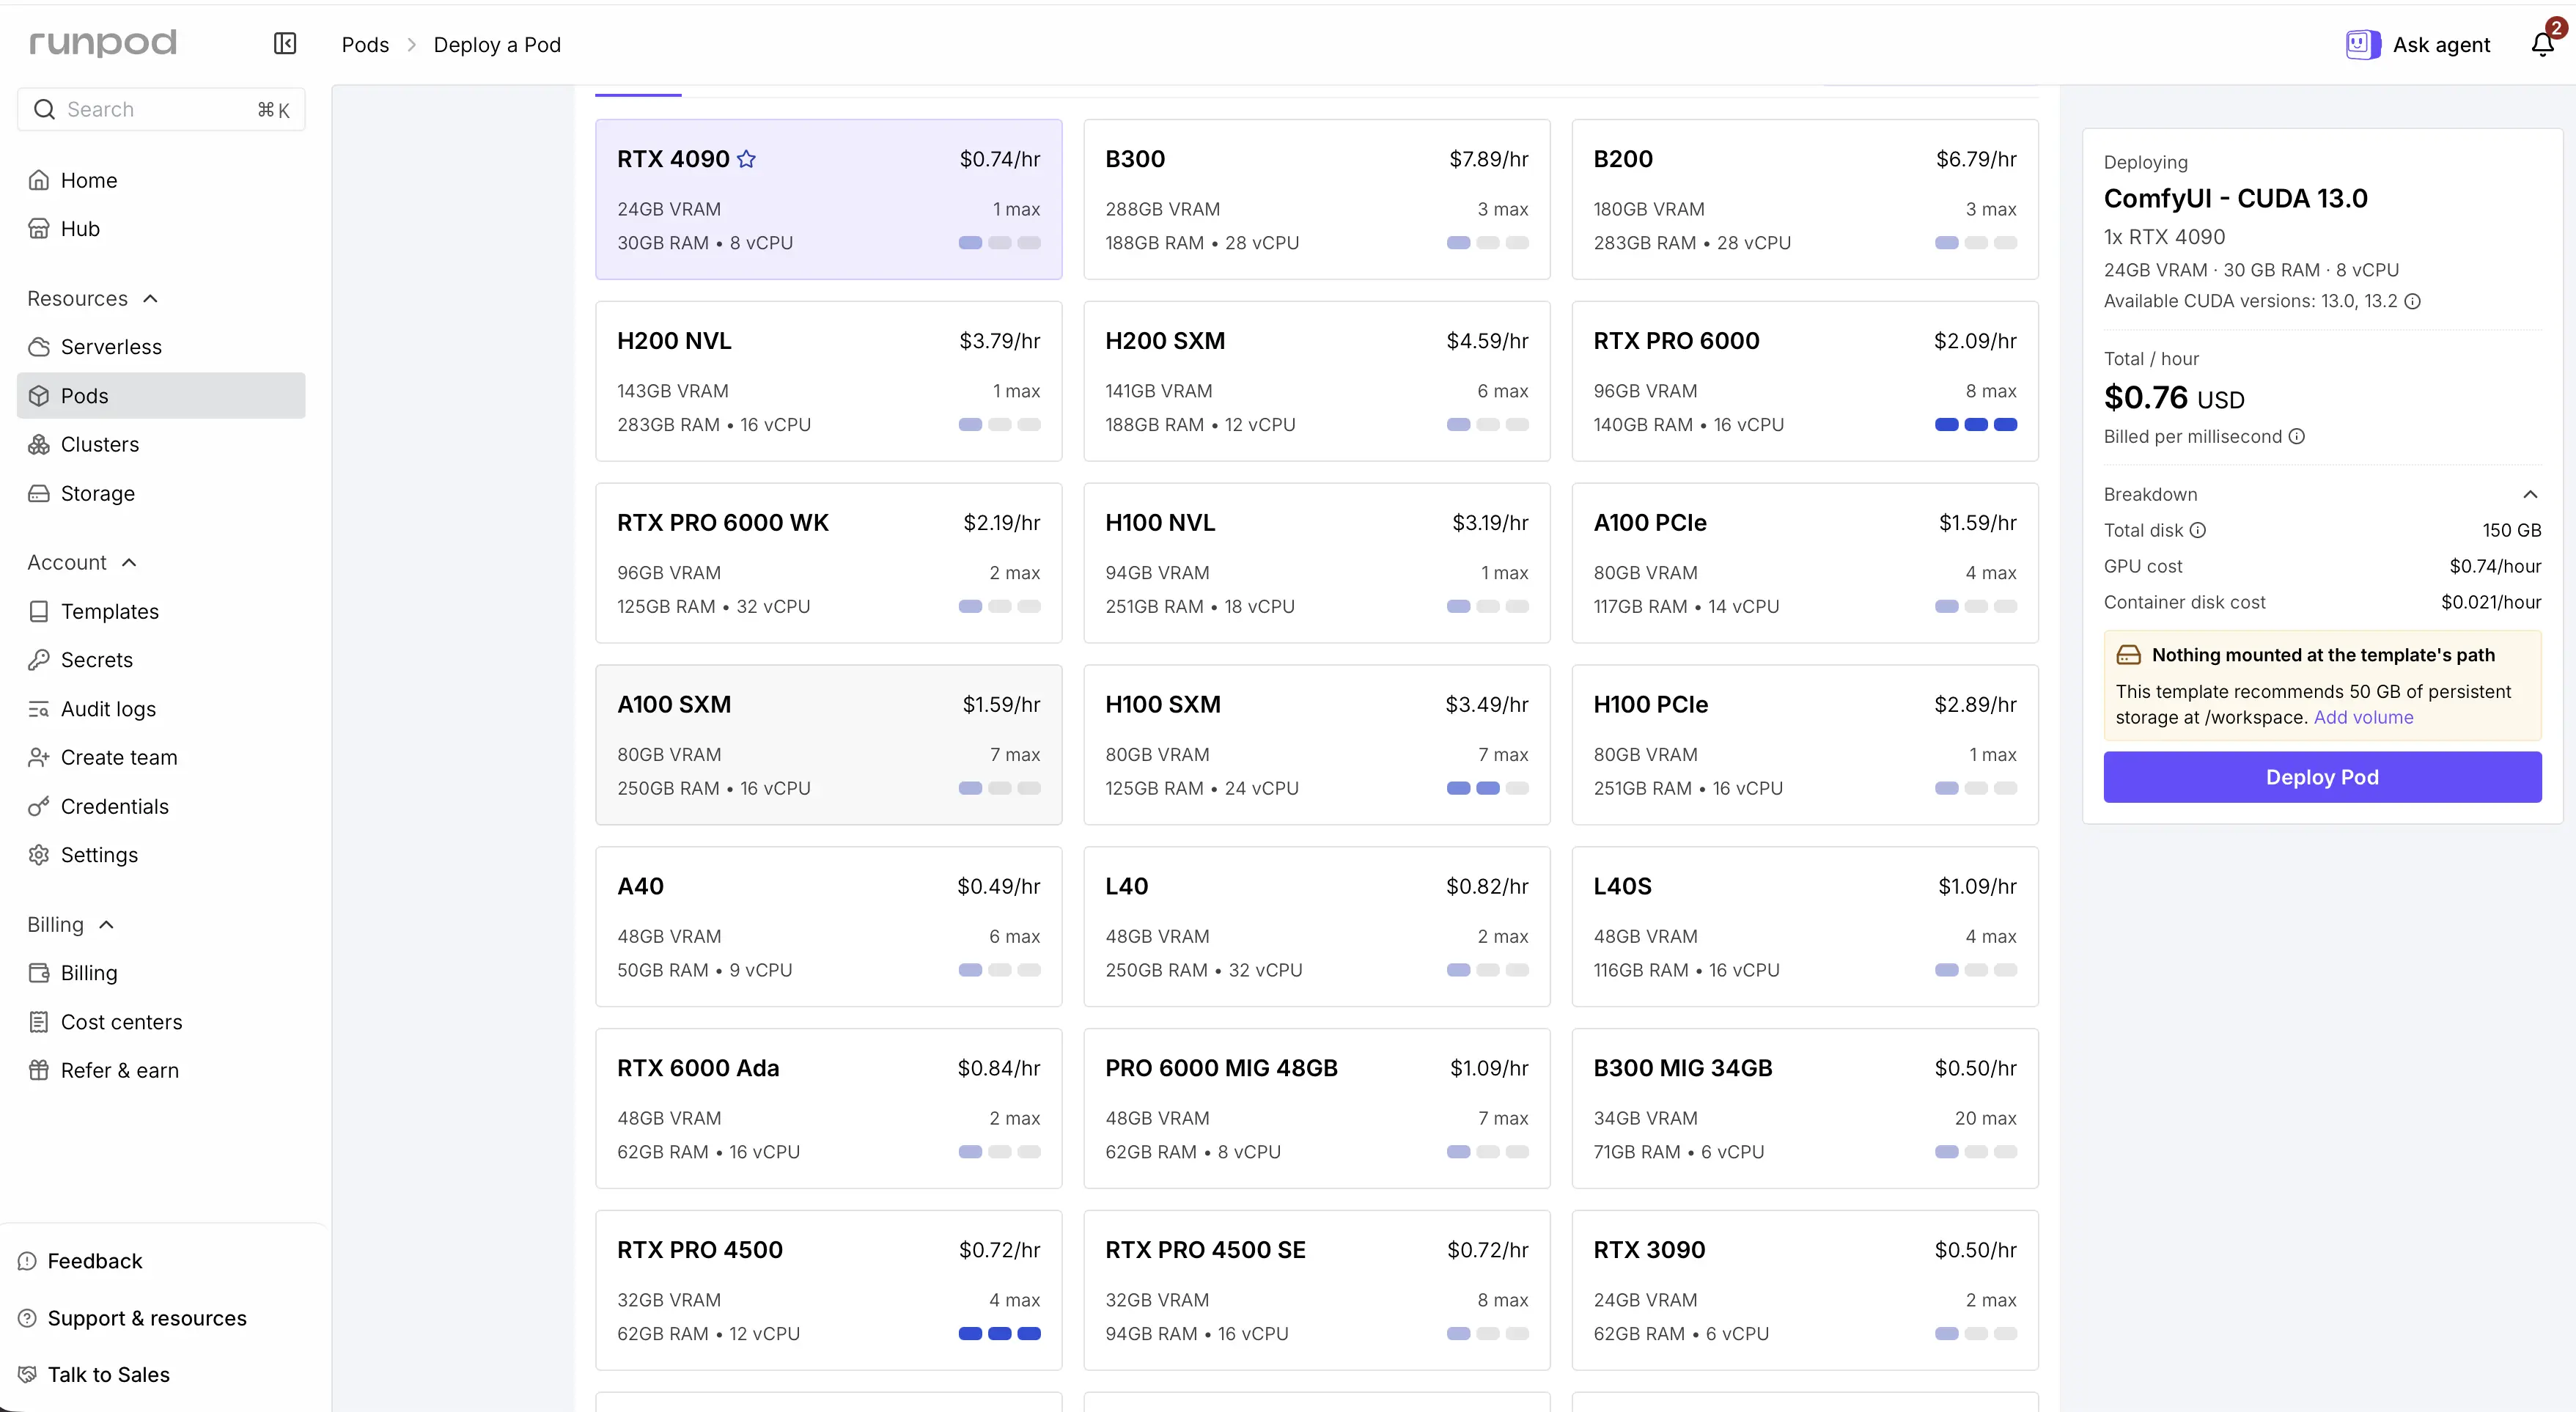Screen dimensions: 2576x1412
Task: Favorite the RTX 4090 star icon
Action: coord(746,159)
